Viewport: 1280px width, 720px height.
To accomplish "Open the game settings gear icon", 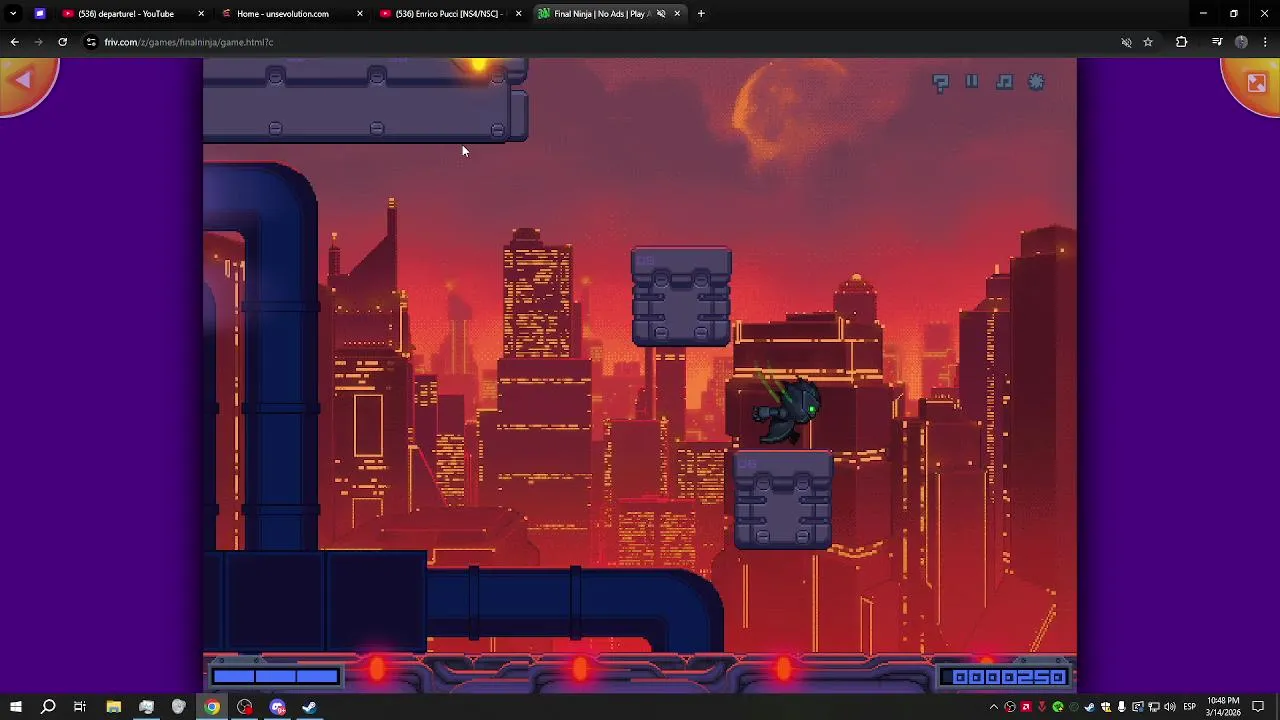I will tap(1036, 82).
